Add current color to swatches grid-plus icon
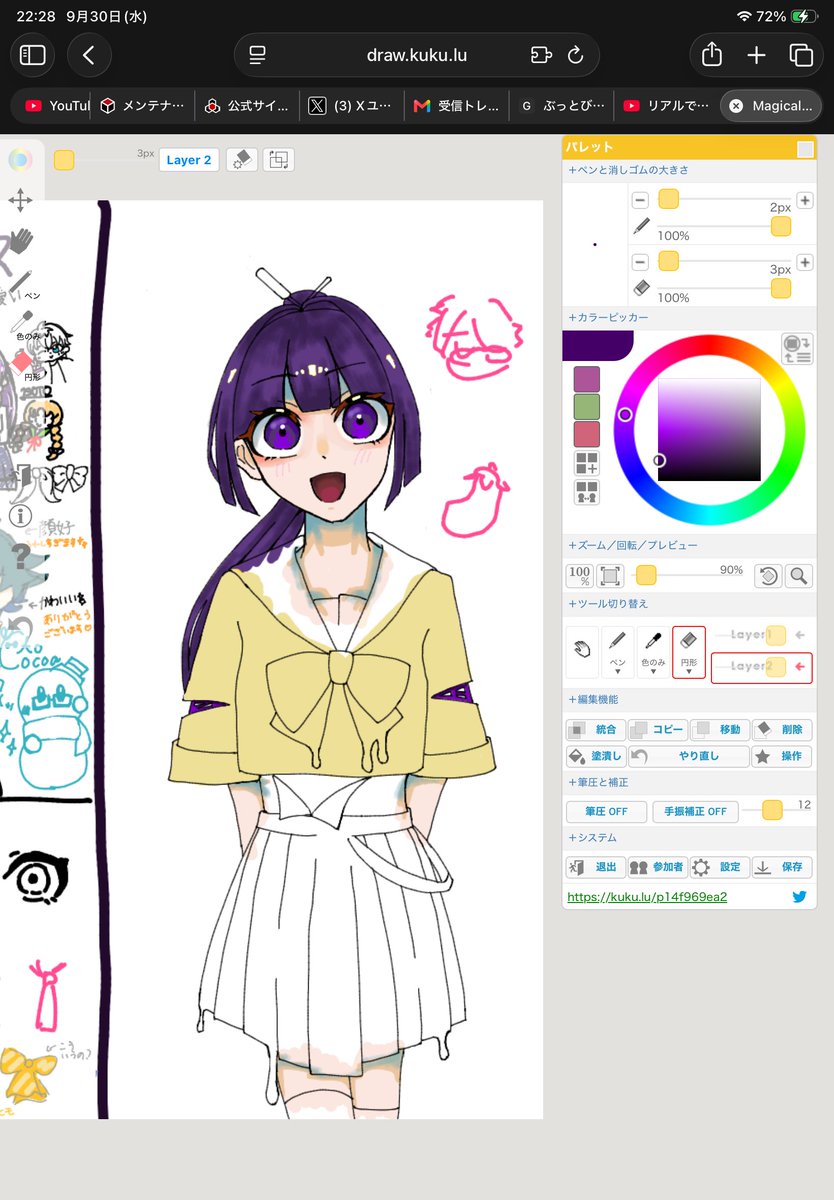The image size is (834, 1200). [586, 463]
